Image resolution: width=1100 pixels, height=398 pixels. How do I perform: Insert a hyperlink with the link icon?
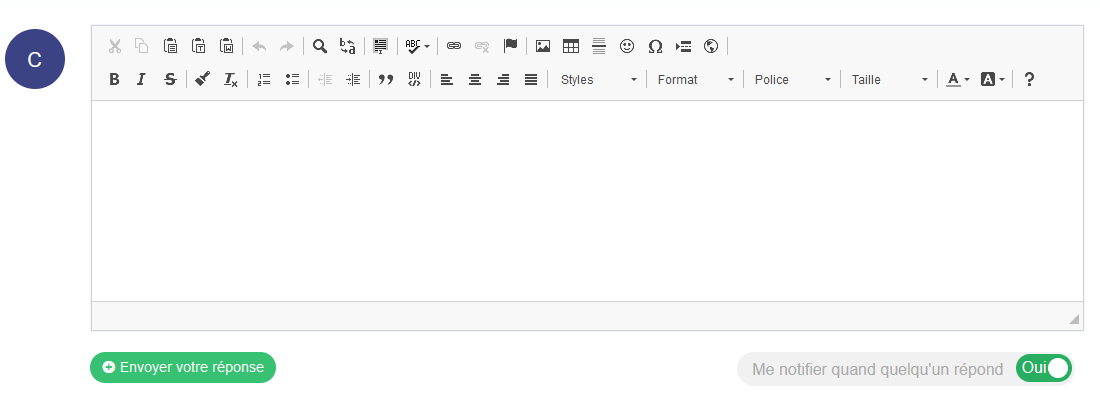tap(454, 46)
